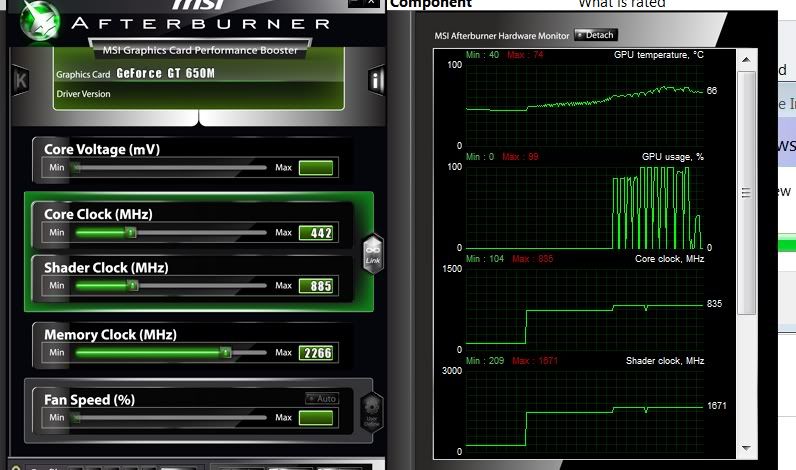
Task: Click the Core clock monitor graph
Action: tap(585, 309)
